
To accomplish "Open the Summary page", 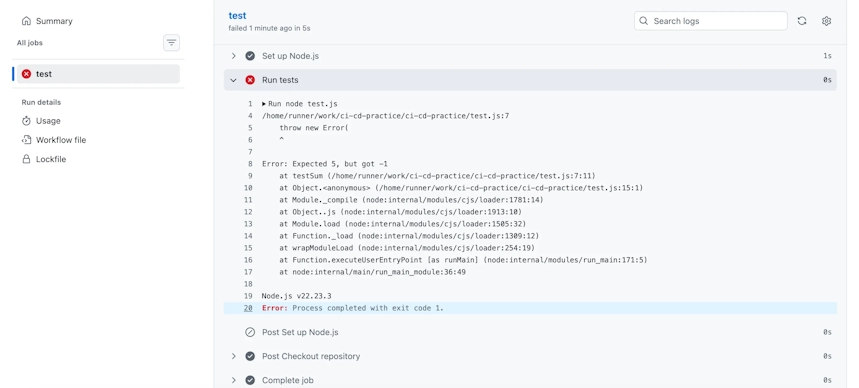I will coord(54,21).
